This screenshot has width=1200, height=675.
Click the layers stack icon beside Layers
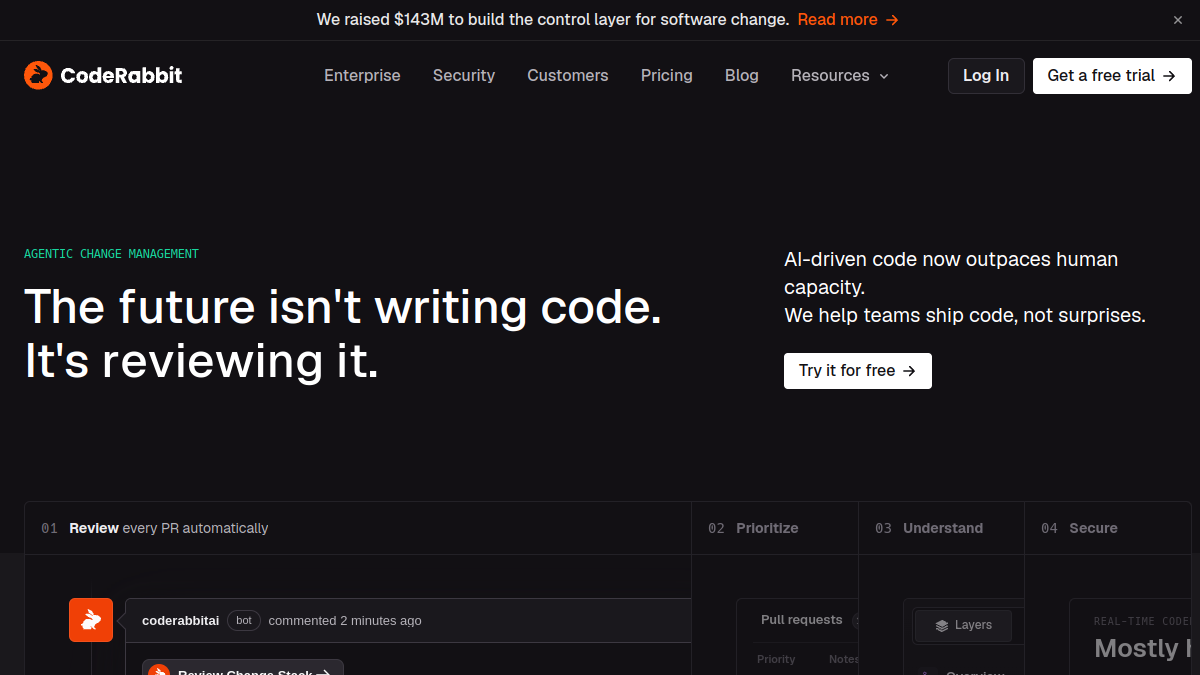point(942,626)
